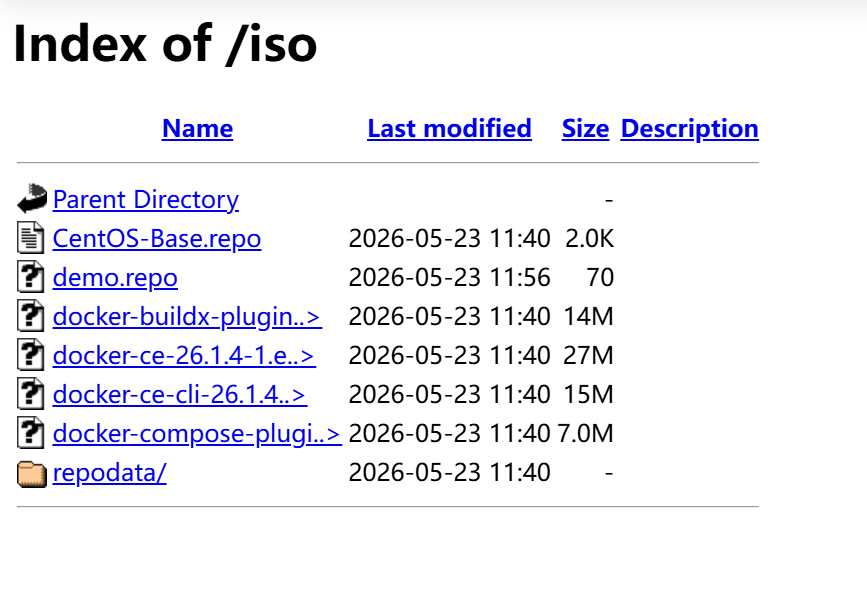Click the text file icon beside CentOS-Base.repo
This screenshot has width=867, height=606.
coord(30,238)
